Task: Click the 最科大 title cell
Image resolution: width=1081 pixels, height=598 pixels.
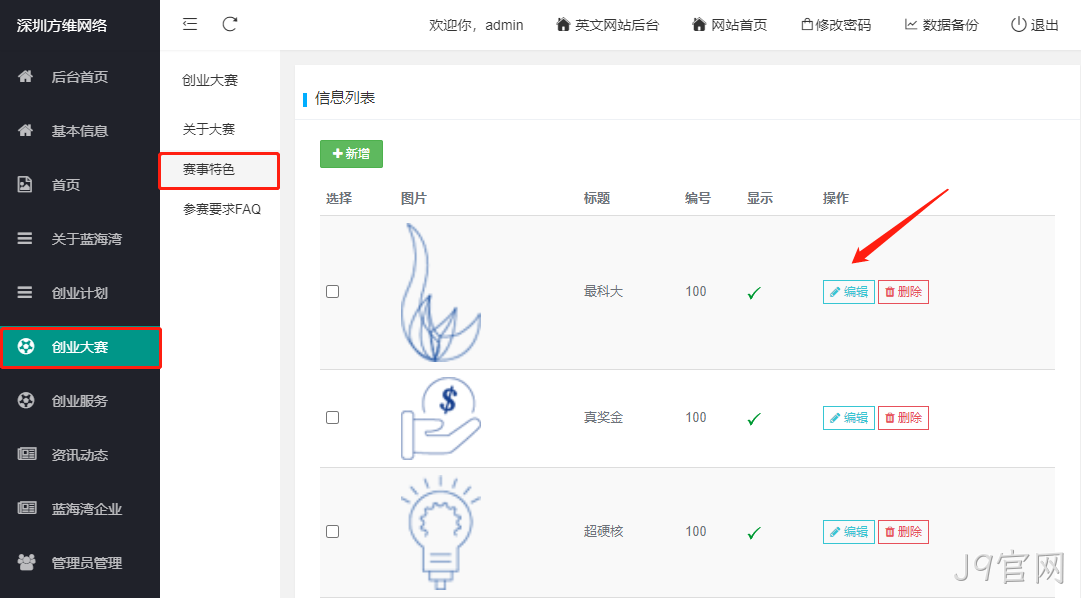Action: 603,292
